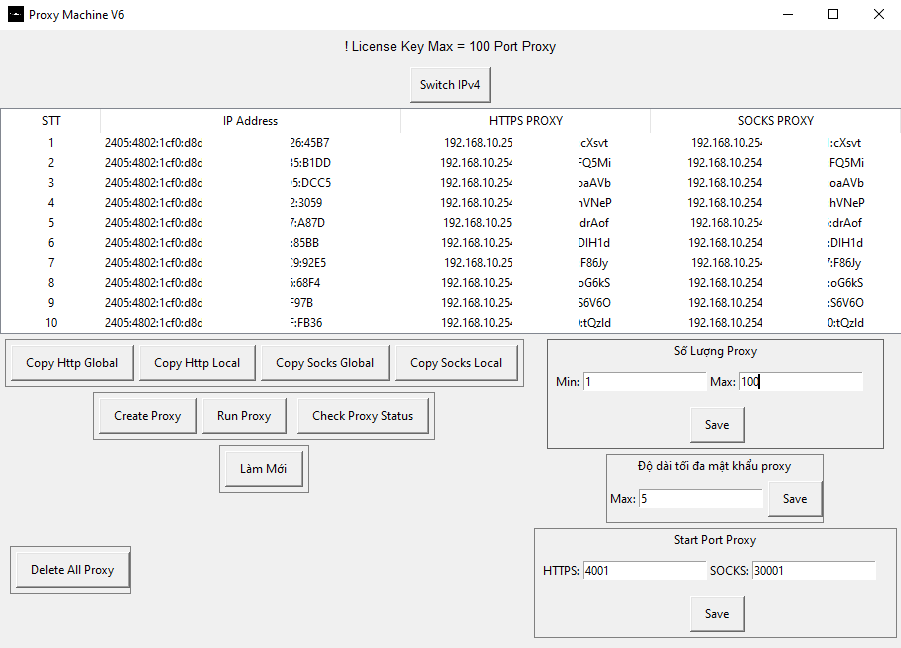Click STT number 10 cell
Viewport: 901px width, 648px height.
[x=51, y=323]
